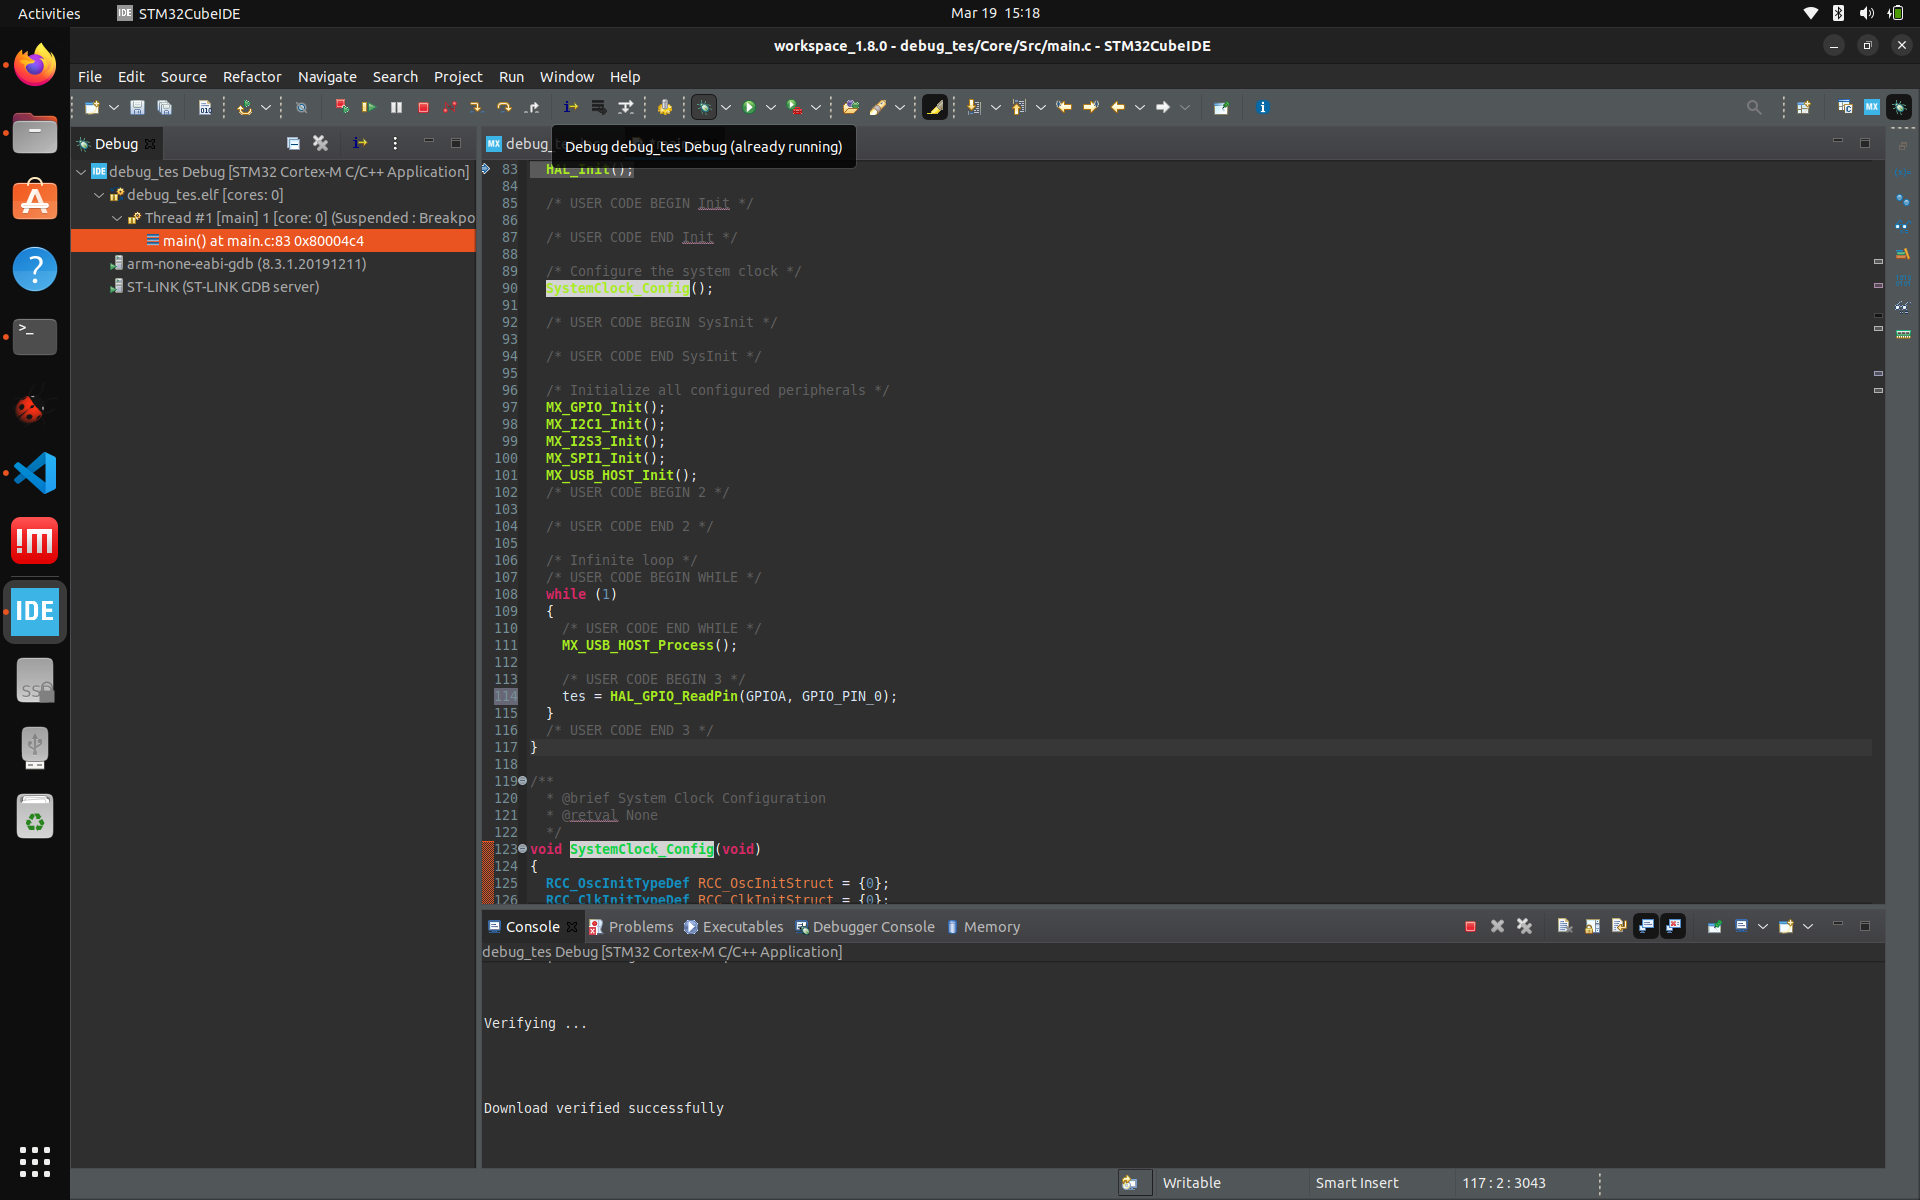Click the Skip All Breakpoints toolbar icon
The width and height of the screenshot is (1920, 1200).
(x=301, y=107)
